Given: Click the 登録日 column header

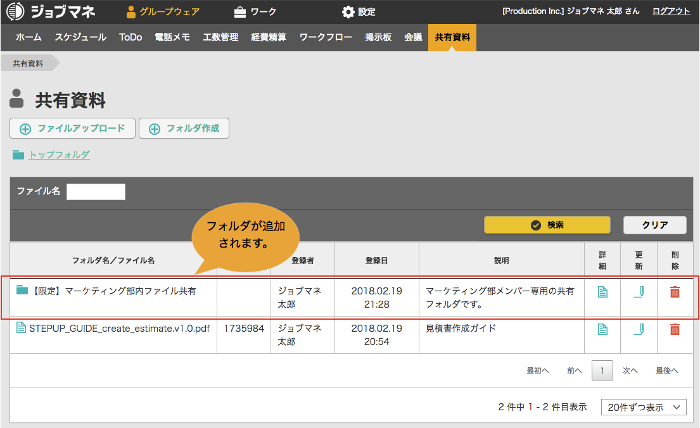Looking at the screenshot, I should (x=377, y=260).
